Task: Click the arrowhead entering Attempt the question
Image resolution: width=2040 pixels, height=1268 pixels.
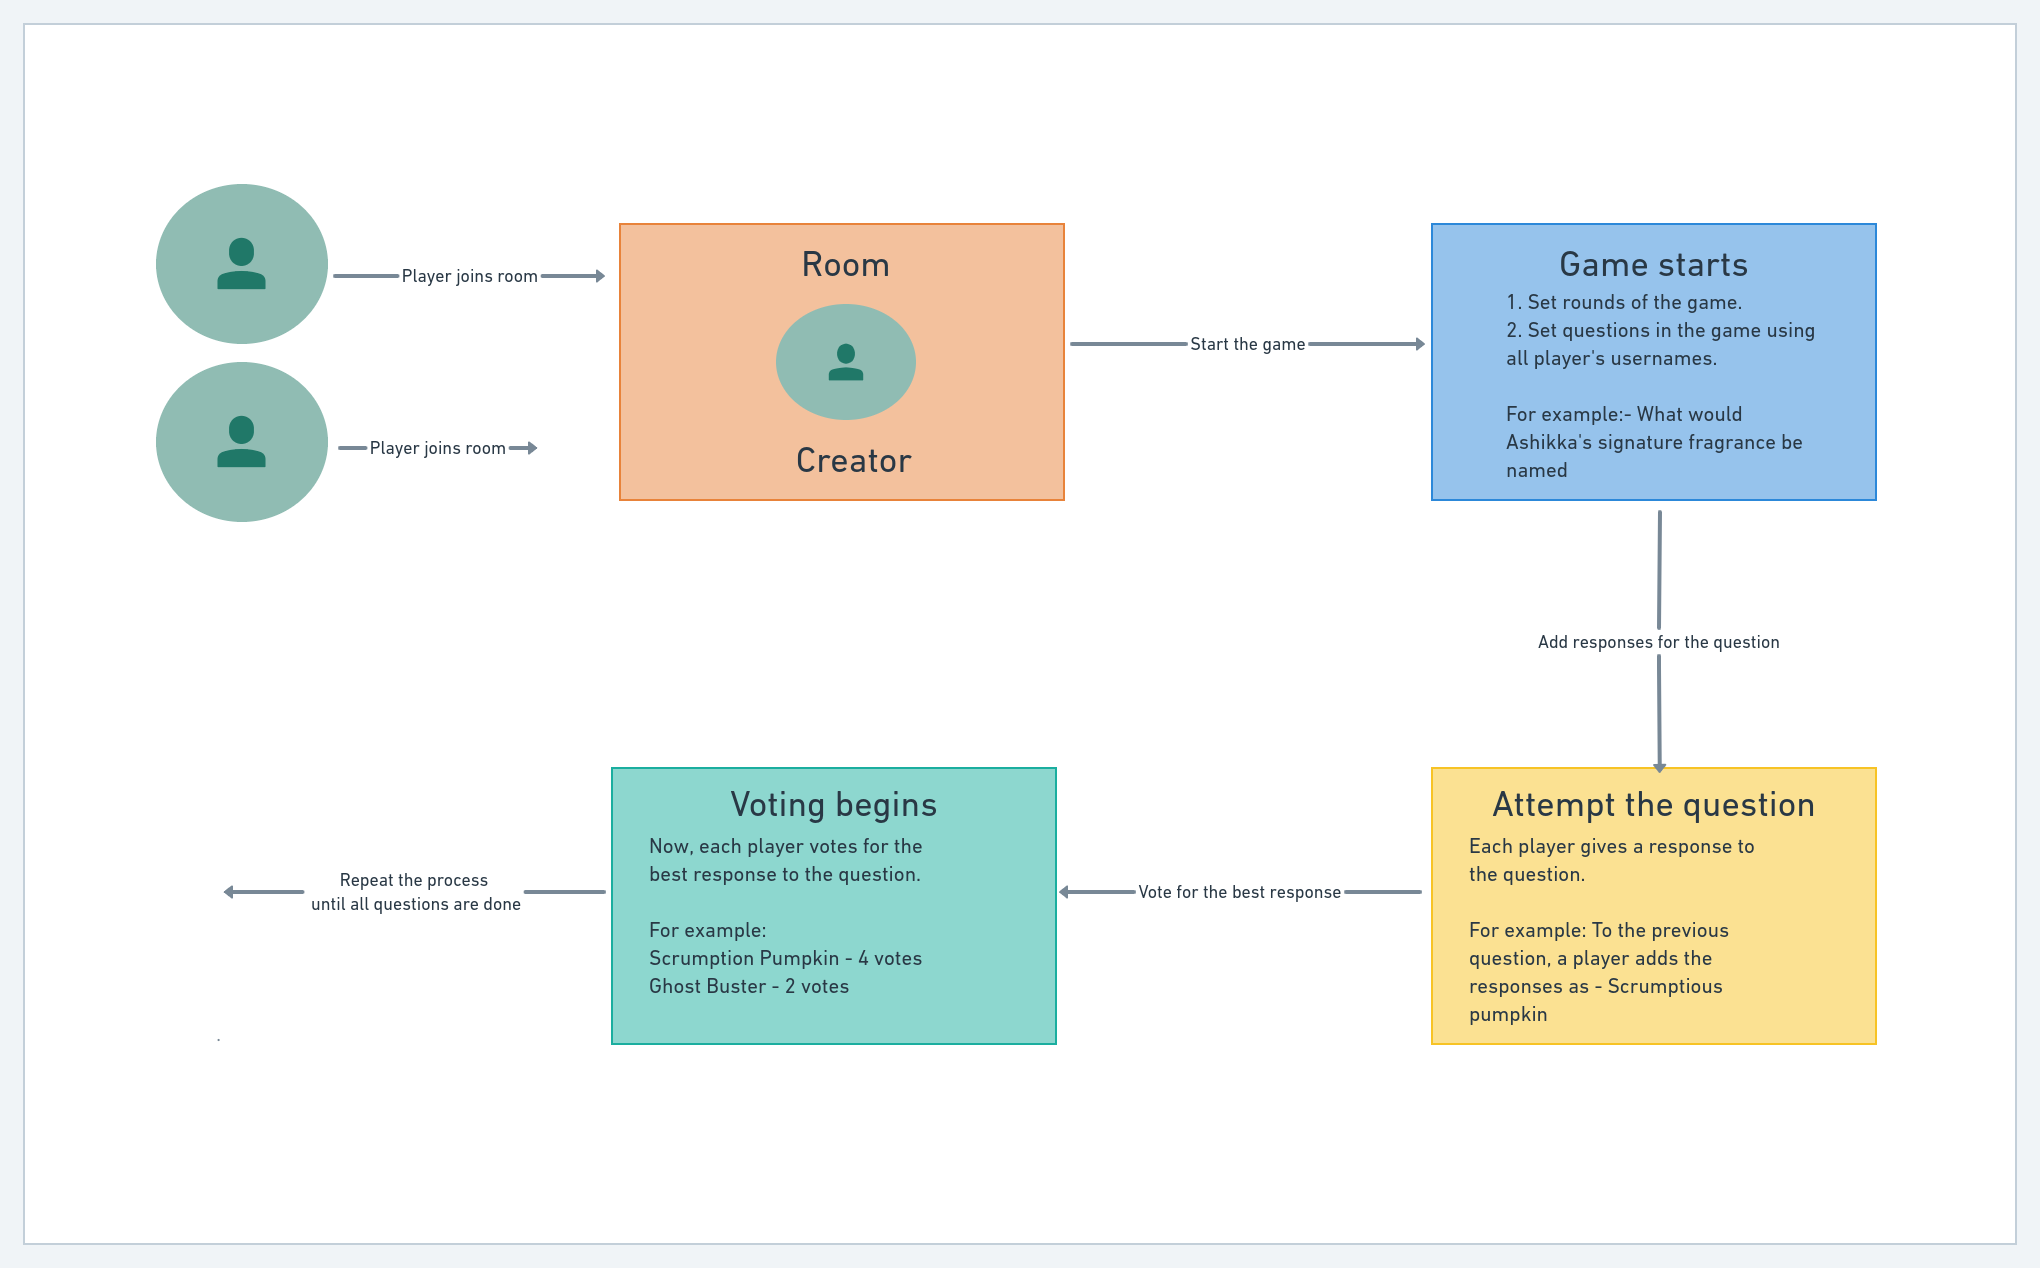Action: pyautogui.click(x=1659, y=767)
